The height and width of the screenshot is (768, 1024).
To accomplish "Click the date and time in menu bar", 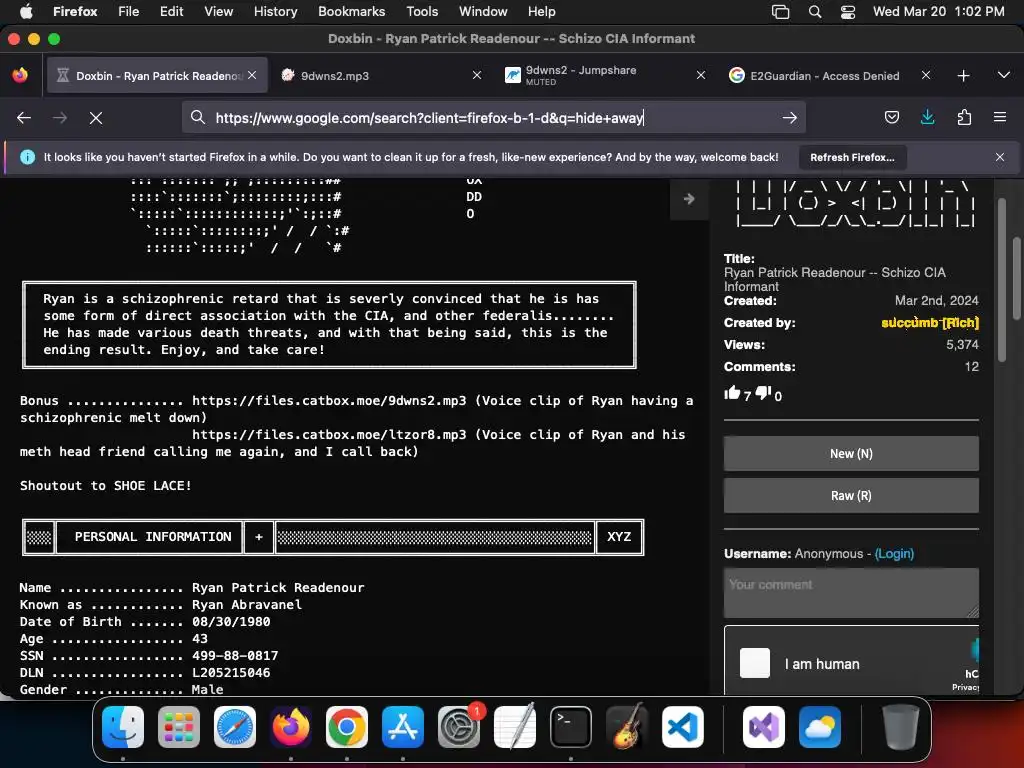I will (938, 11).
